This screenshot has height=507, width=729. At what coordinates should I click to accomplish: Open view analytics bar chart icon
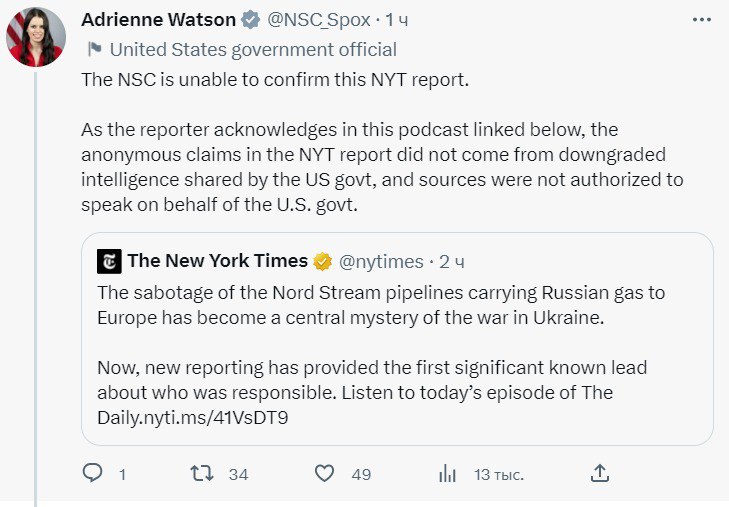[447, 474]
